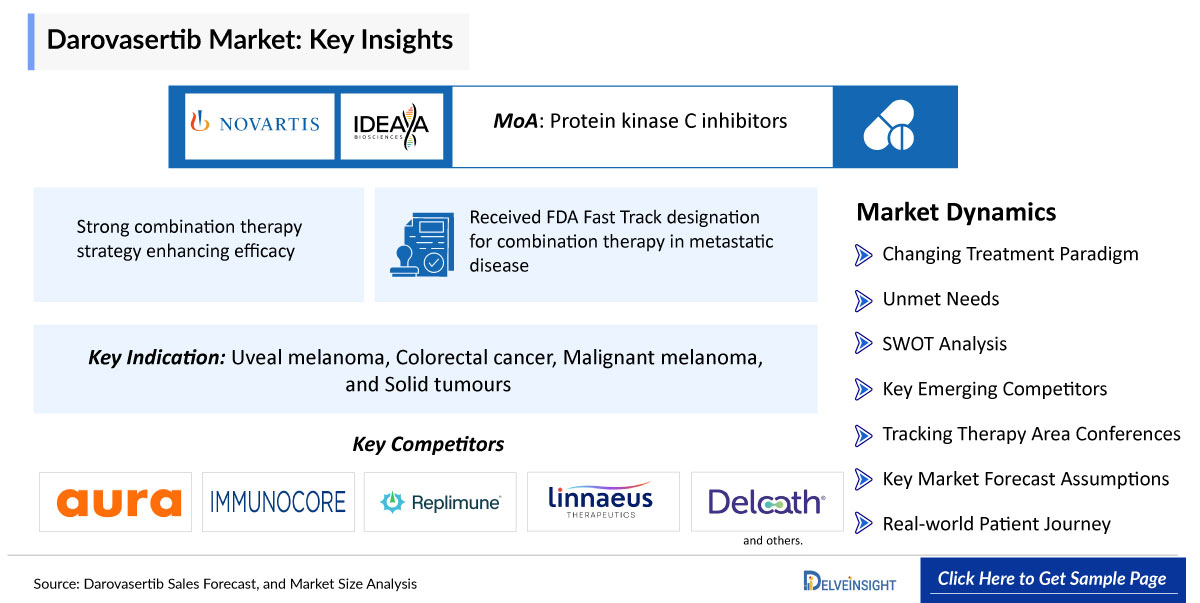Click arrow beside SWOT Analysis
This screenshot has height=603, width=1200.
pos(864,344)
